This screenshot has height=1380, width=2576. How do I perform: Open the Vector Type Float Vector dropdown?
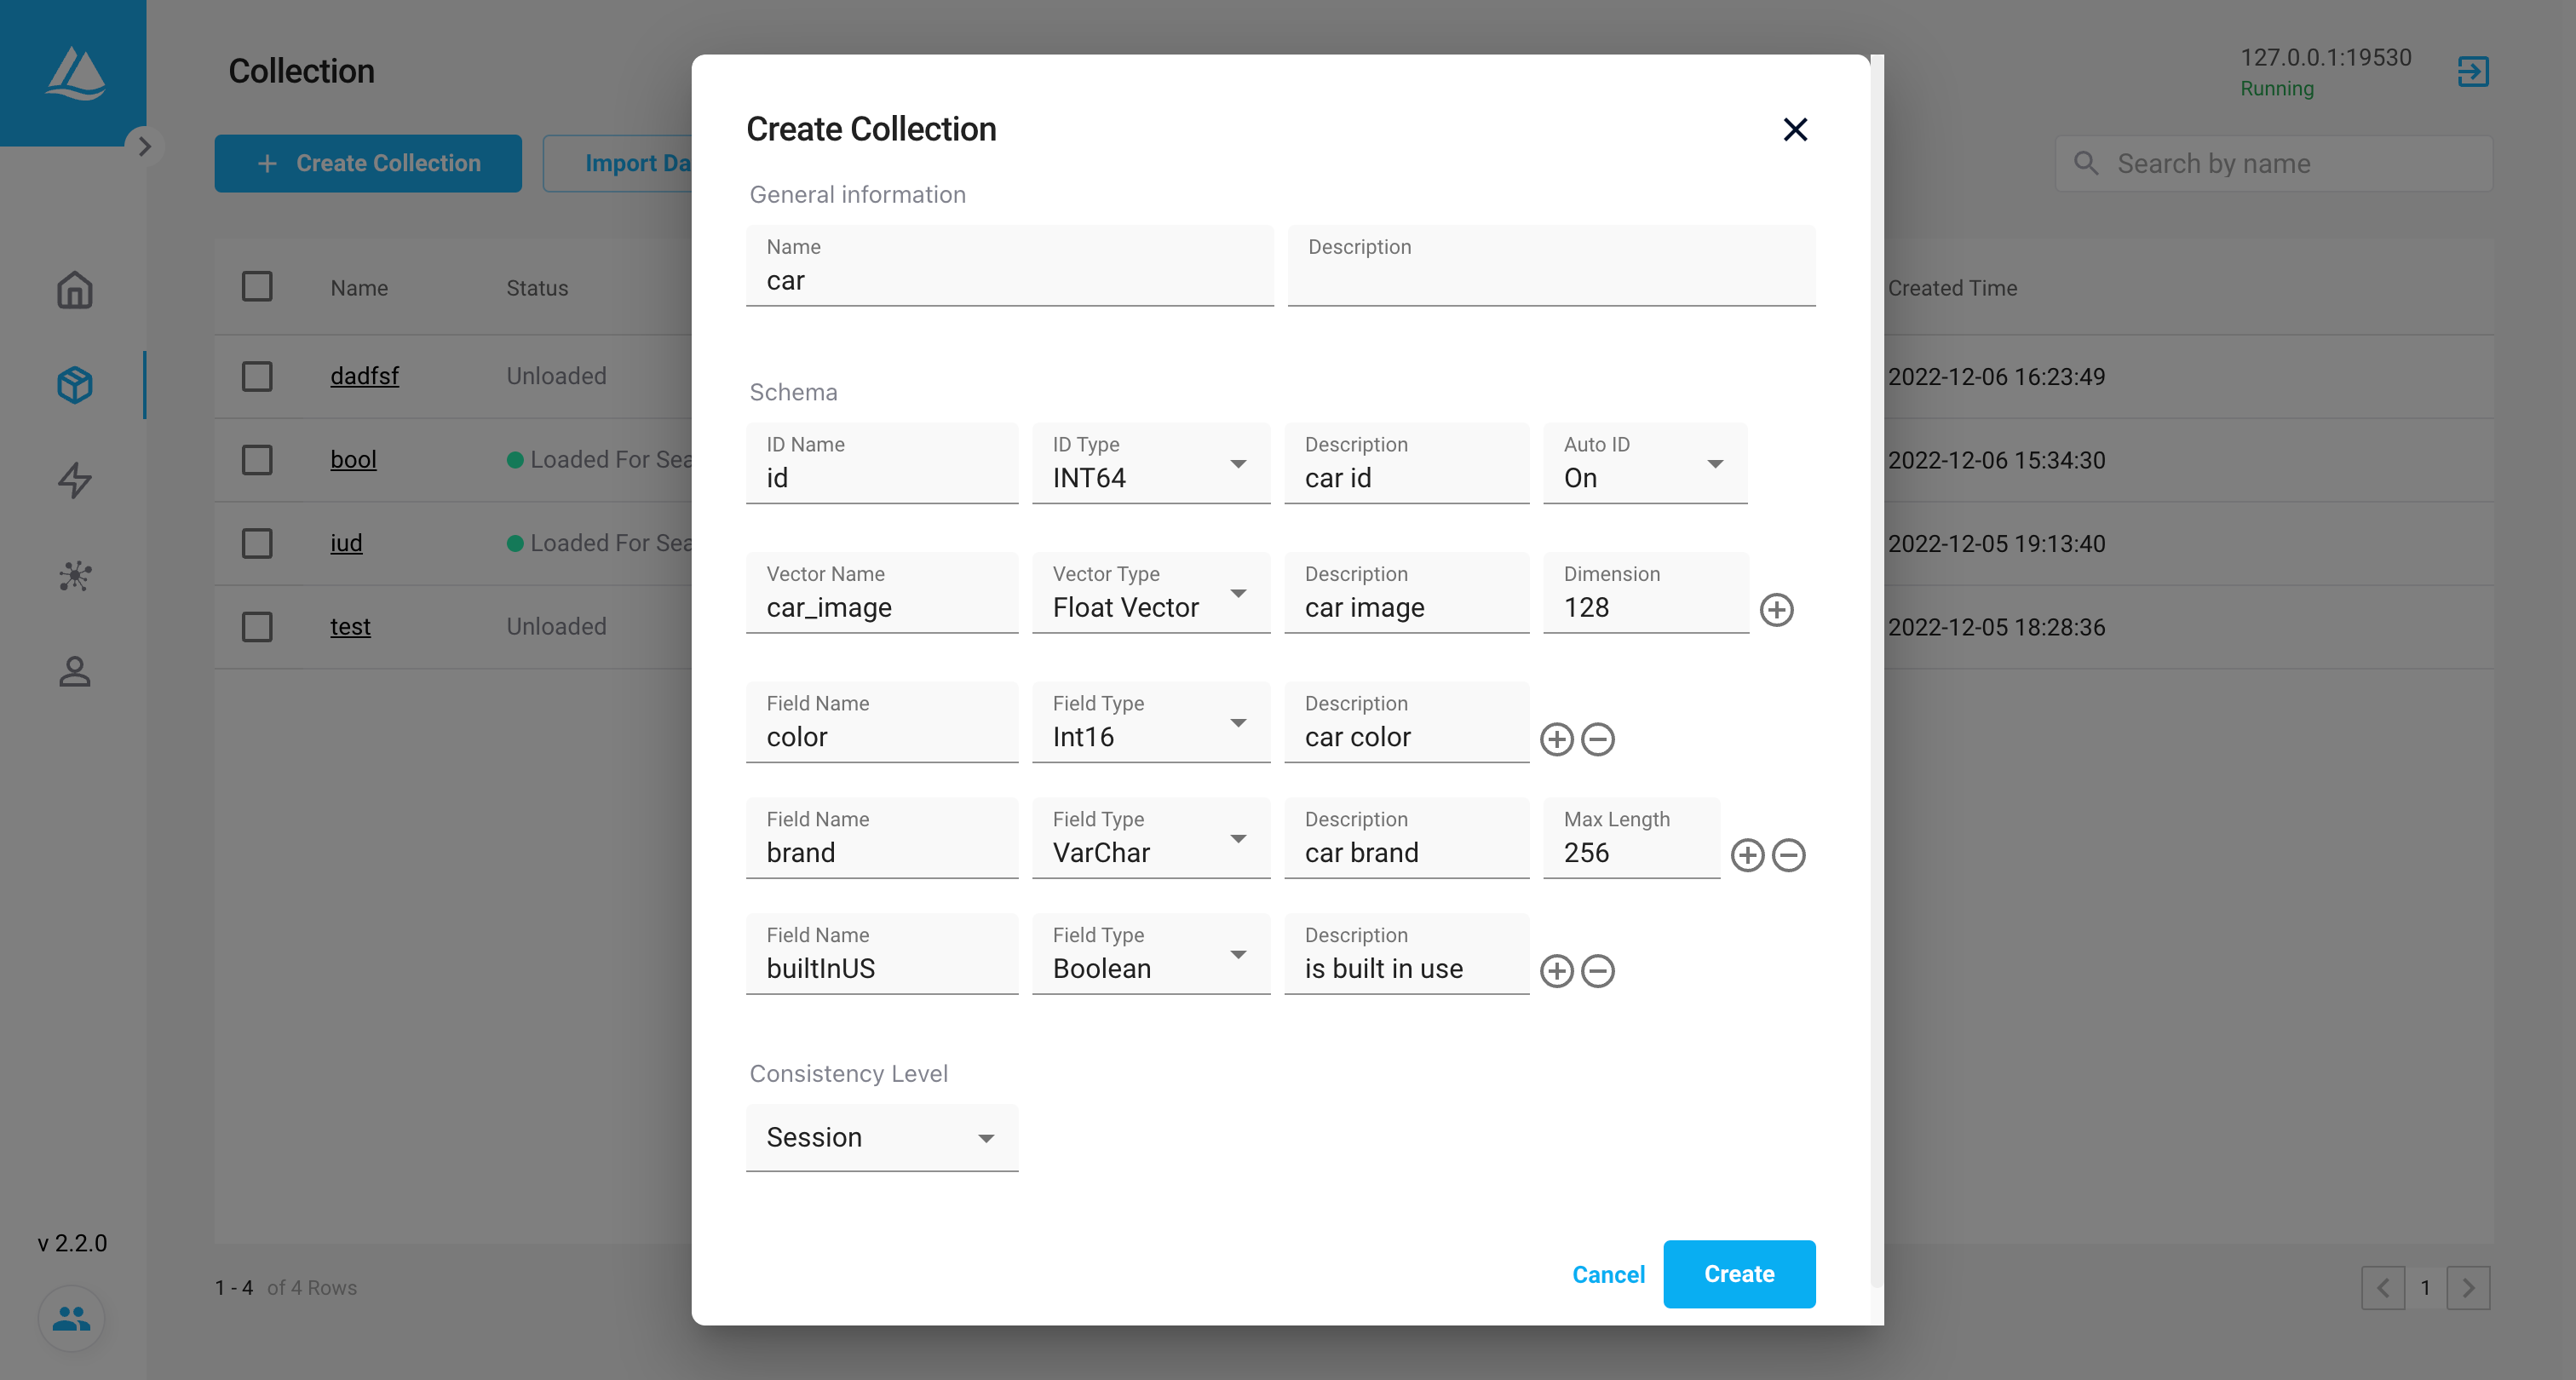coord(1150,595)
